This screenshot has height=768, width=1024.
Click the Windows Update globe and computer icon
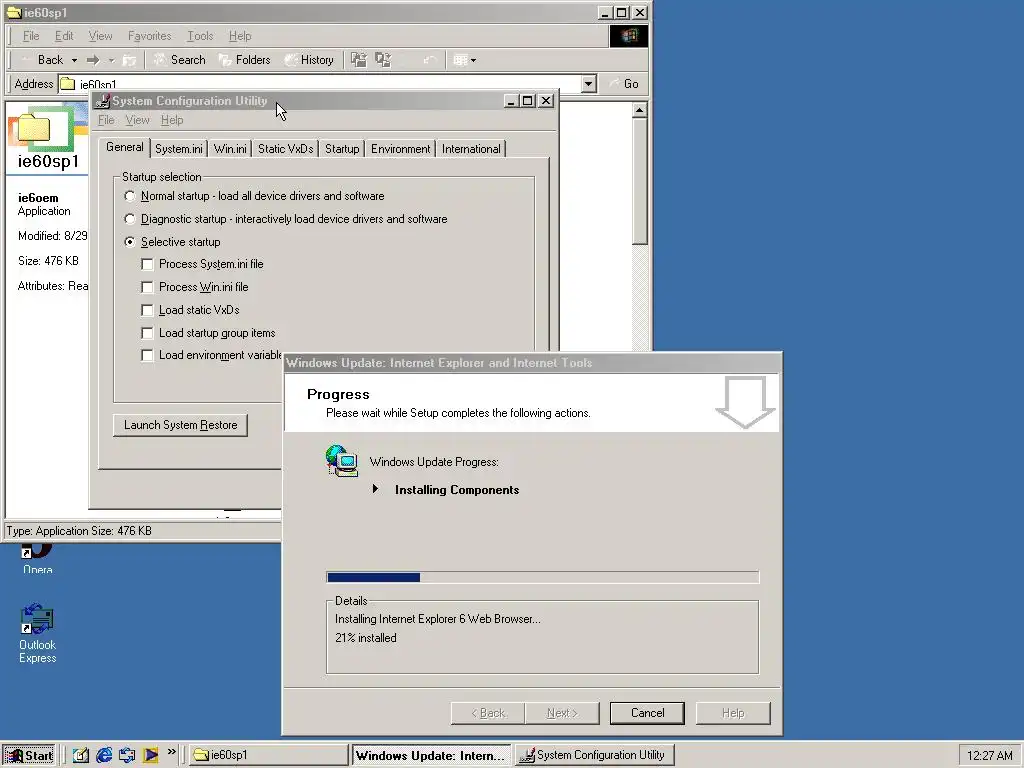(x=342, y=461)
